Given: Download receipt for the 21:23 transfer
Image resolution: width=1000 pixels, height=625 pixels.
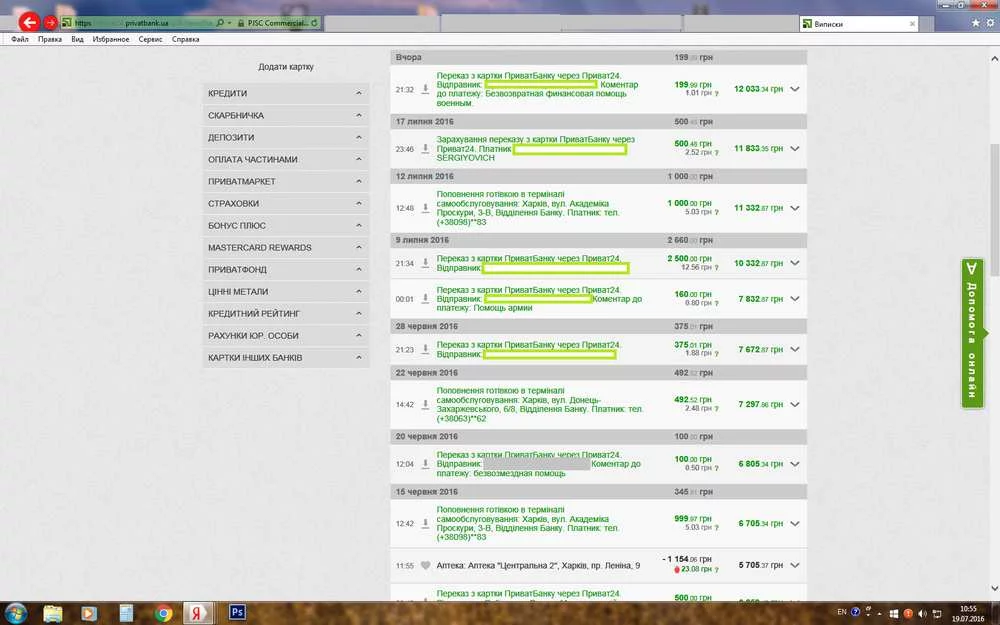Looking at the screenshot, I should (425, 349).
